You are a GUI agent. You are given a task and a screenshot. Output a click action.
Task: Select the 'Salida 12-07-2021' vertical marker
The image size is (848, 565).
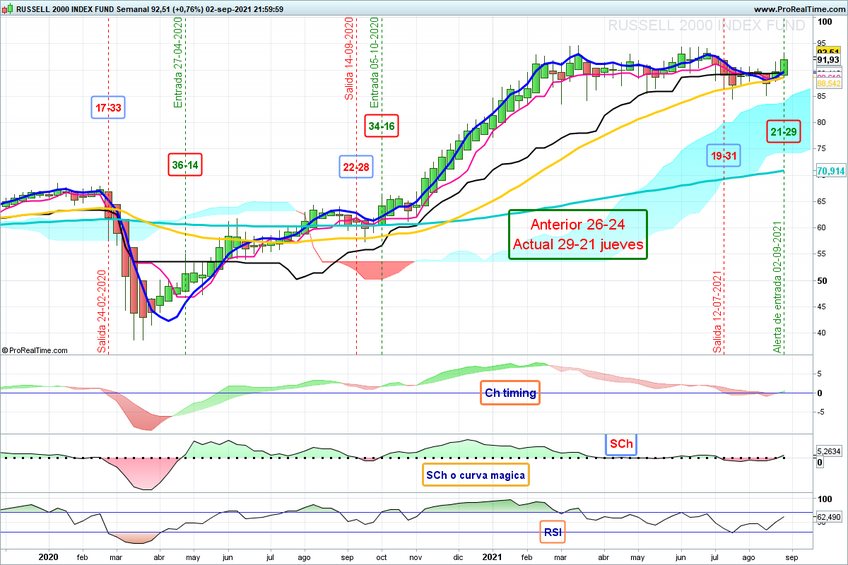point(717,312)
